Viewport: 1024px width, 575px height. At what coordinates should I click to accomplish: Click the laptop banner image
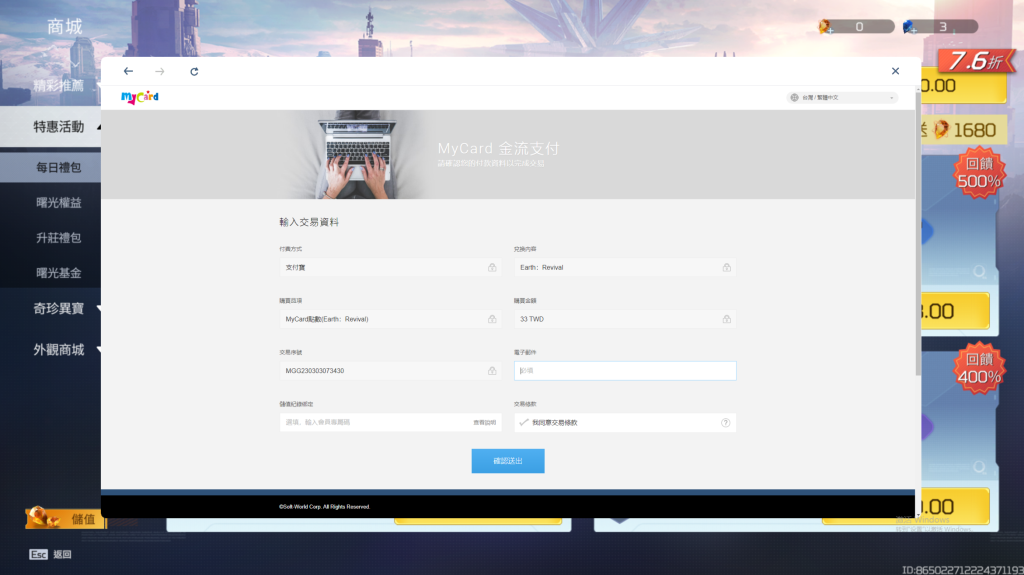pos(358,154)
